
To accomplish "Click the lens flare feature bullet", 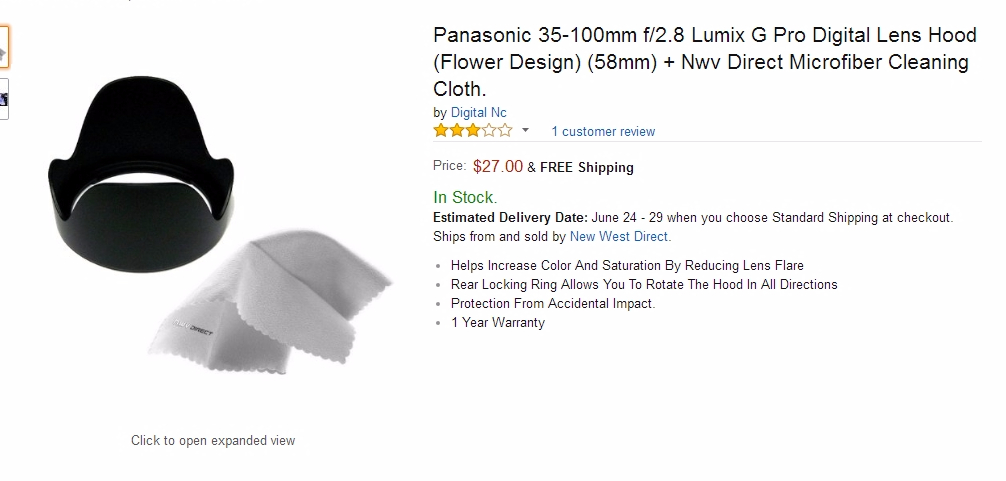I will [627, 266].
